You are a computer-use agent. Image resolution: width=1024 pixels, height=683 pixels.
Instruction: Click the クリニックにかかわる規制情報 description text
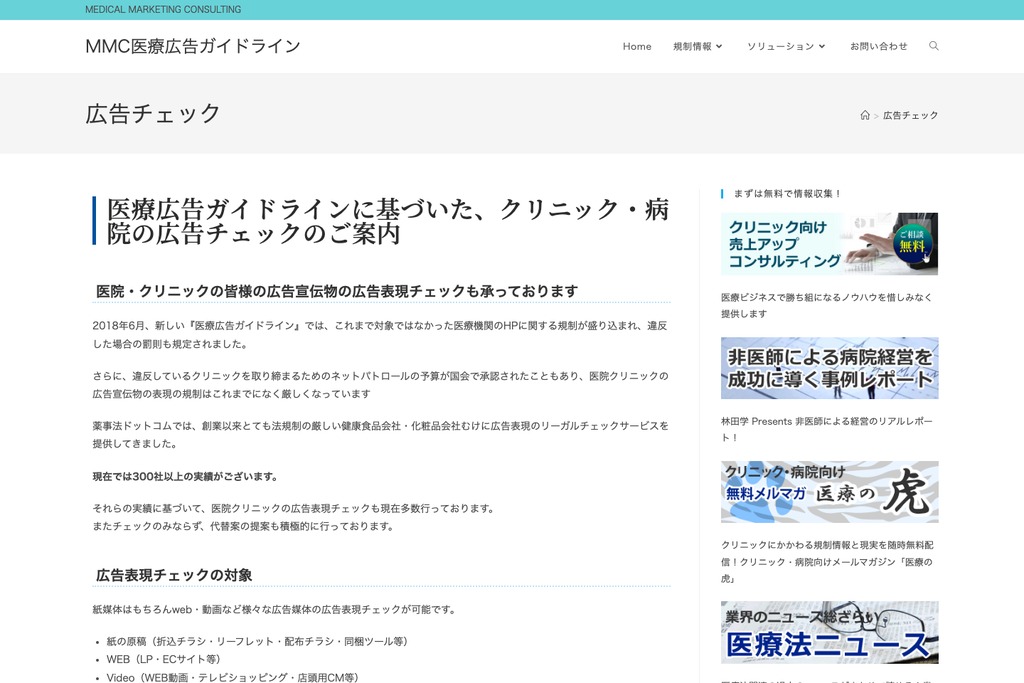827,562
